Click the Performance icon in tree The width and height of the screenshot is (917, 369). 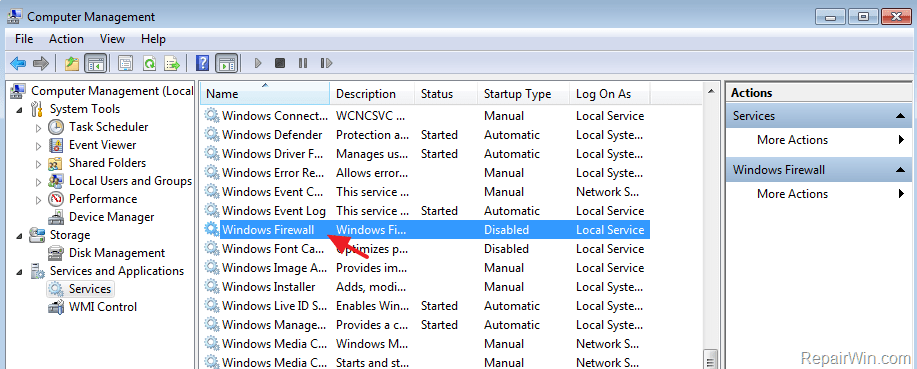[x=56, y=199]
